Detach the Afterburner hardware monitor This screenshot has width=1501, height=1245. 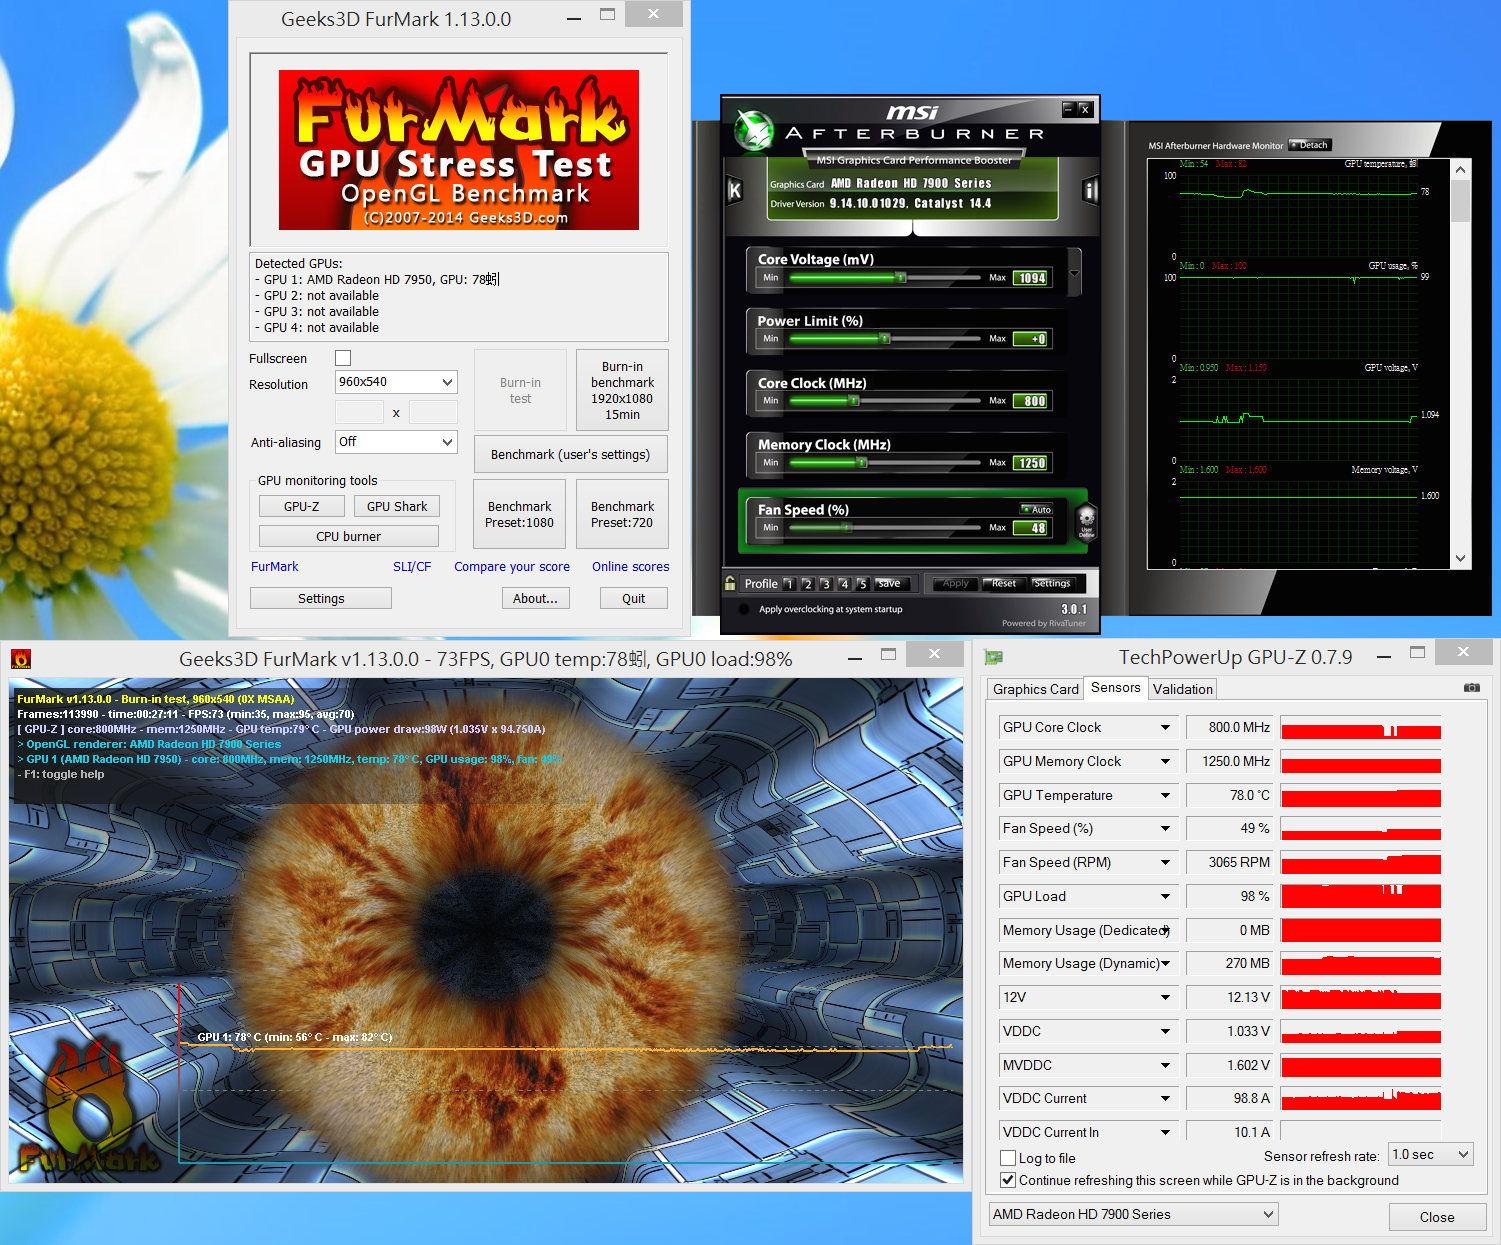coord(1310,145)
